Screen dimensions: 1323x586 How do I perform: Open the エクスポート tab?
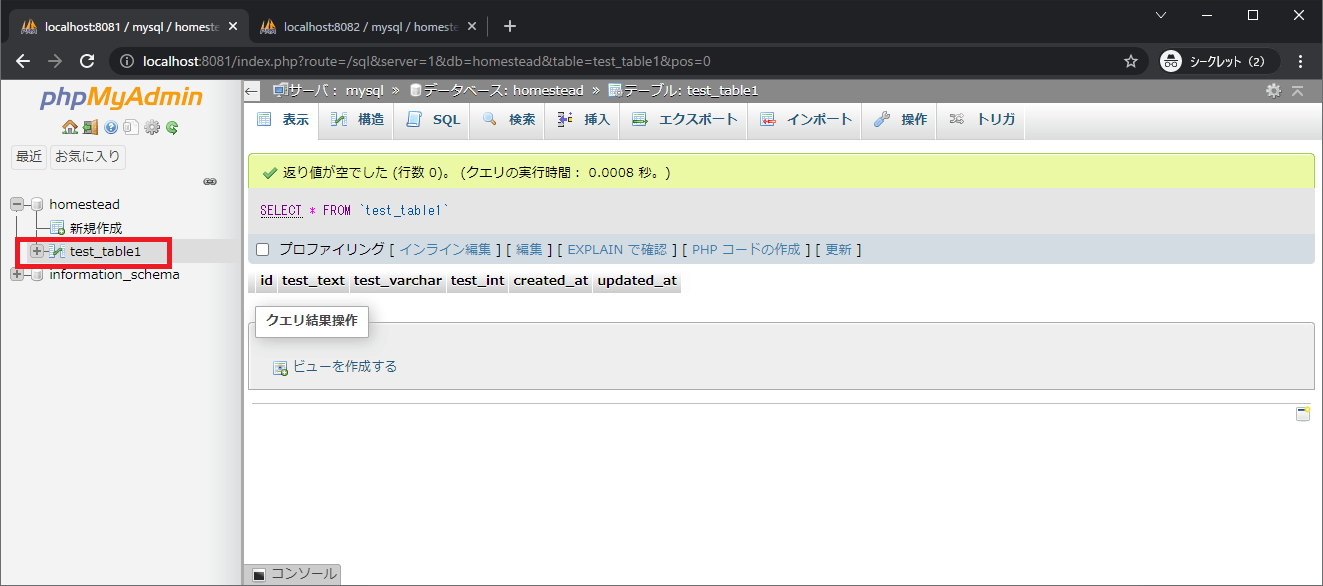(684, 120)
